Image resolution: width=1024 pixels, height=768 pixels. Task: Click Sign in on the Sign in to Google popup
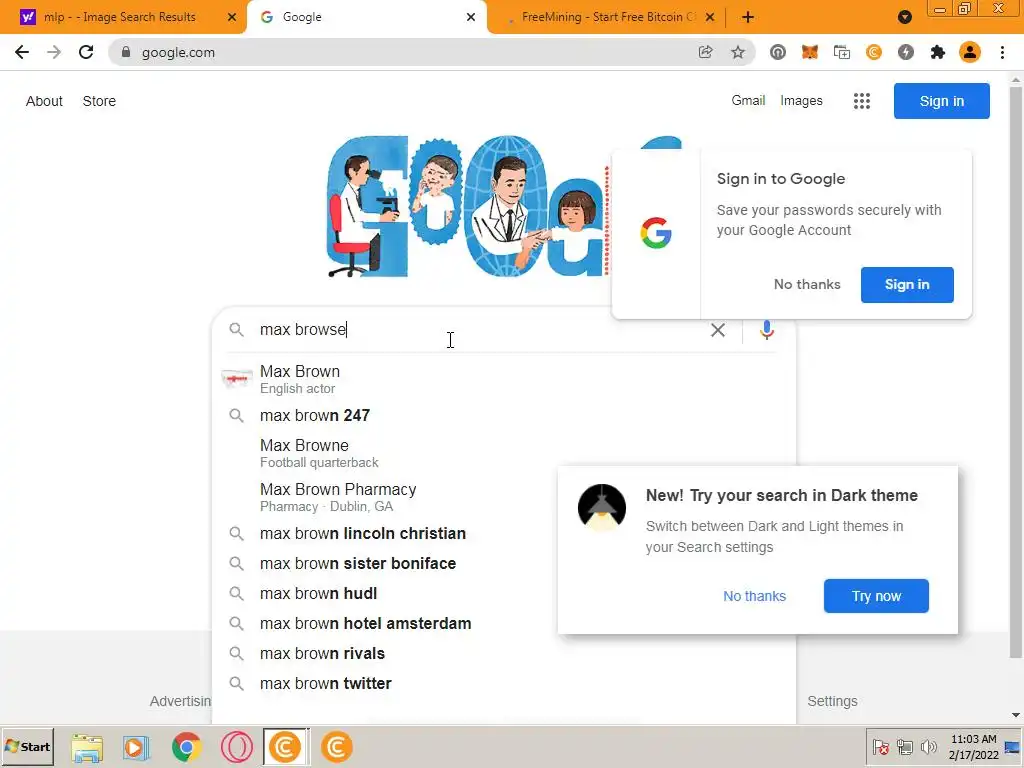pyautogui.click(x=907, y=285)
